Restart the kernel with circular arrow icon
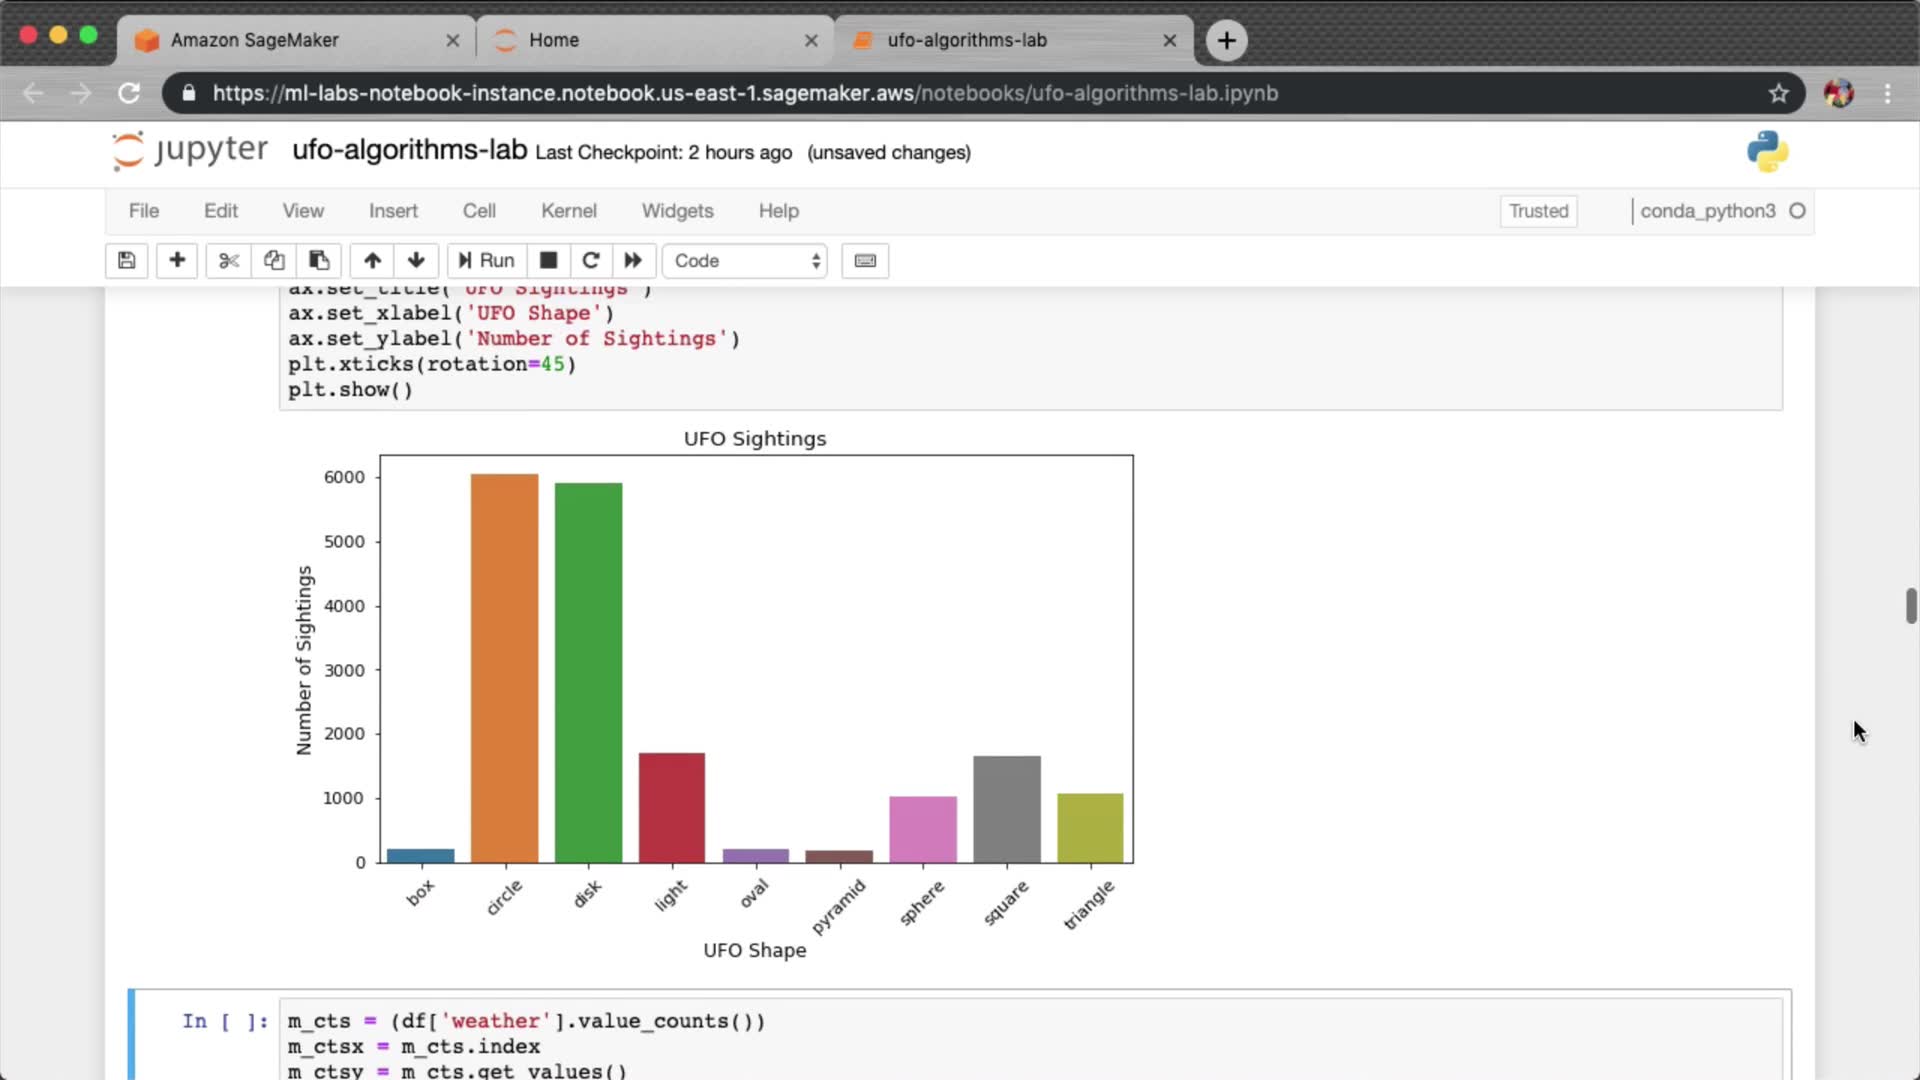The width and height of the screenshot is (1920, 1080). [591, 261]
